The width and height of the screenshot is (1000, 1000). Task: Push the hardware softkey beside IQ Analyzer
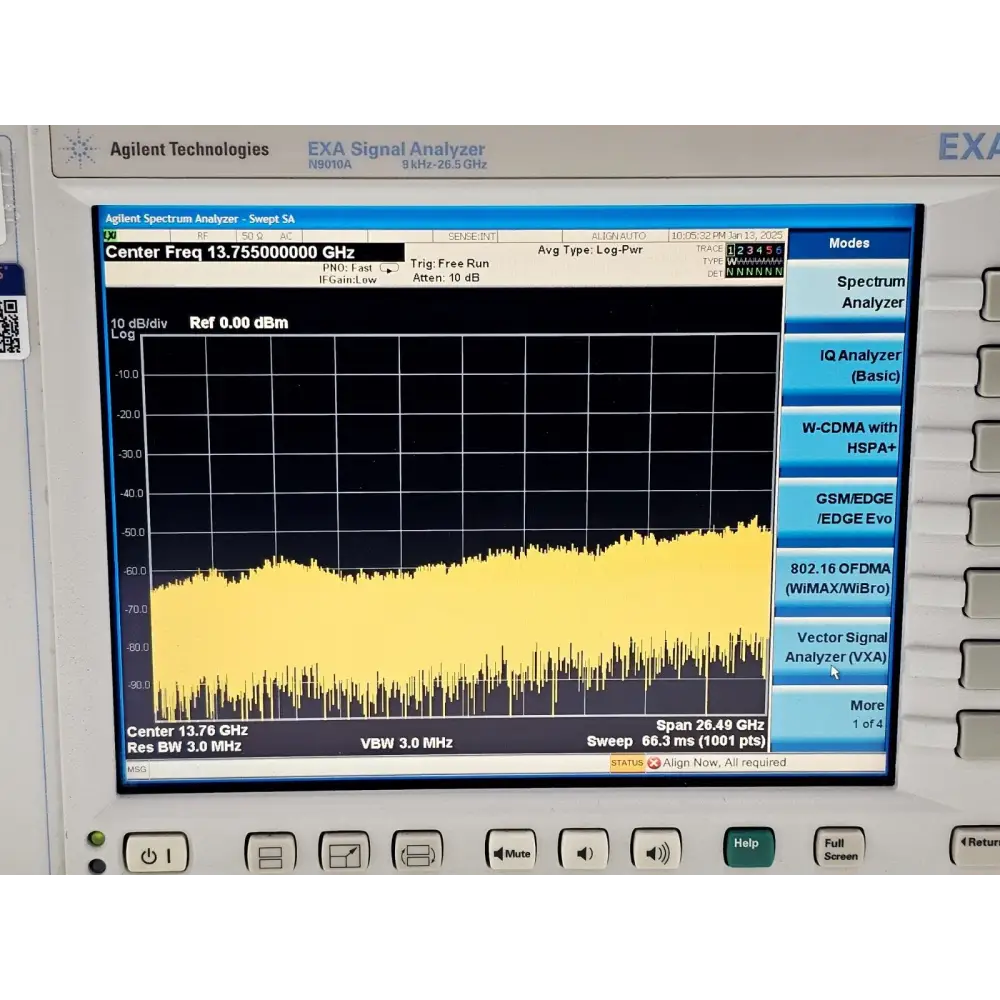989,371
